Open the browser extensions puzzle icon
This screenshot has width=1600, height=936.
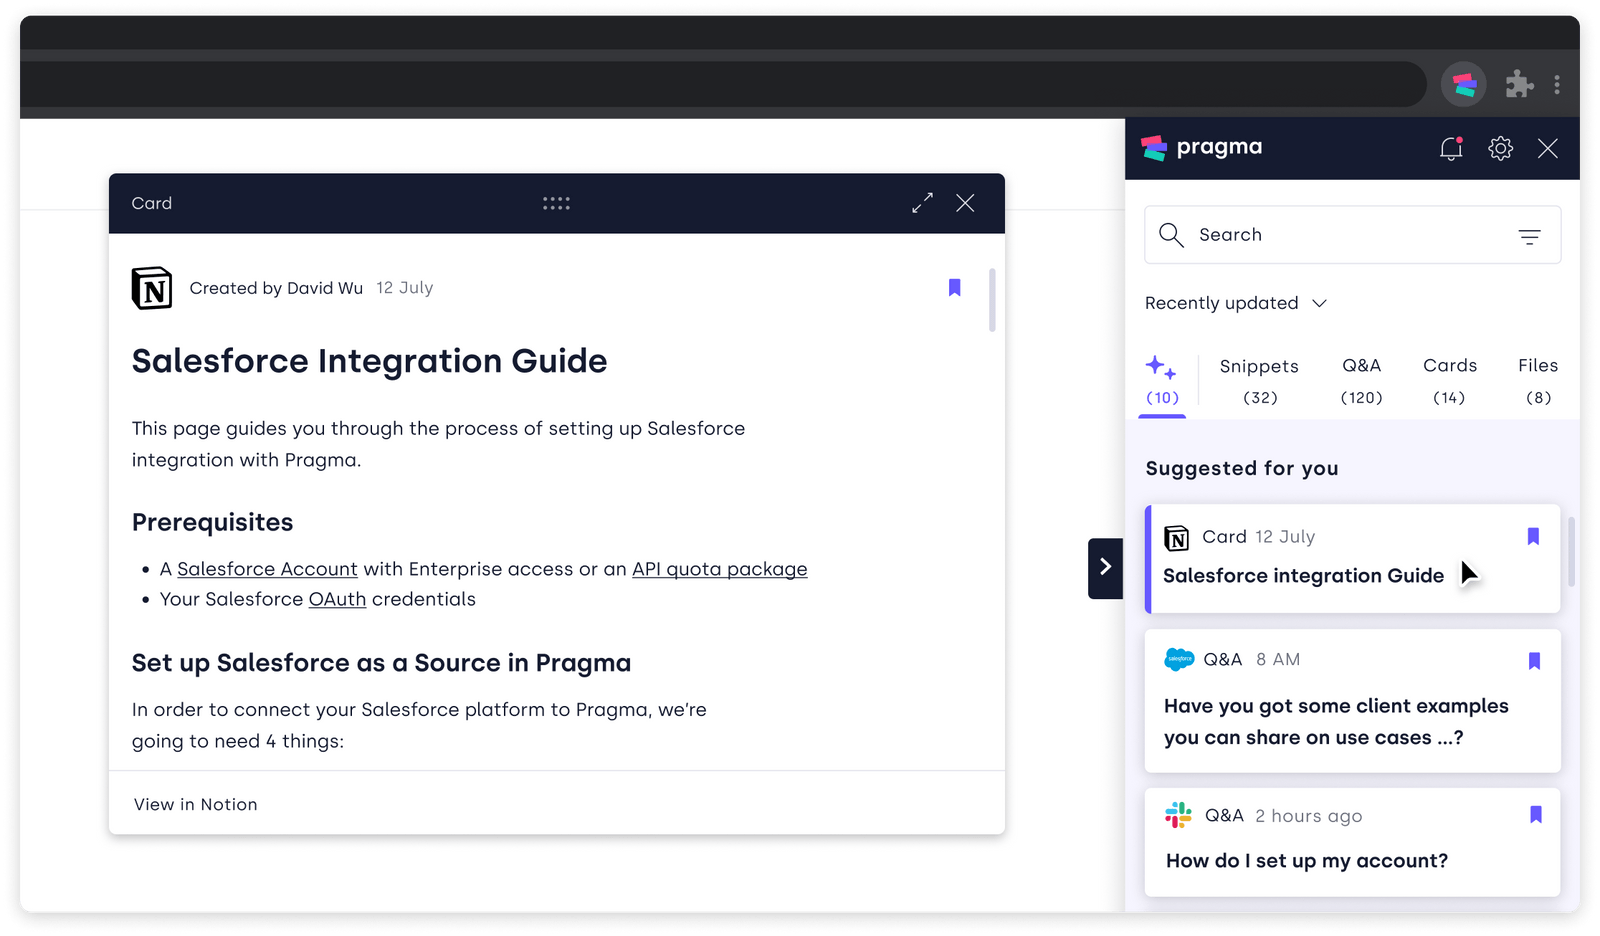1519,84
